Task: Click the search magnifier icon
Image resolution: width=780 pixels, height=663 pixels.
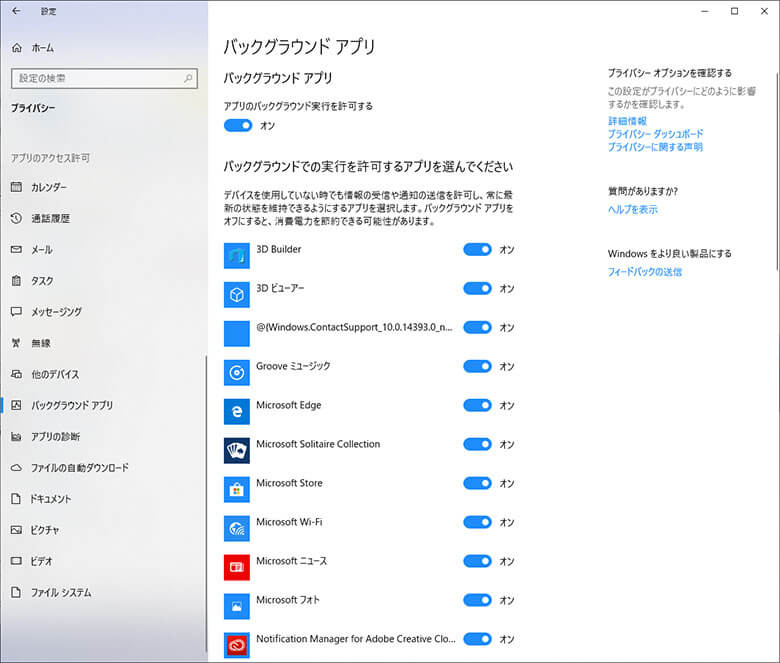Action: coord(188,78)
